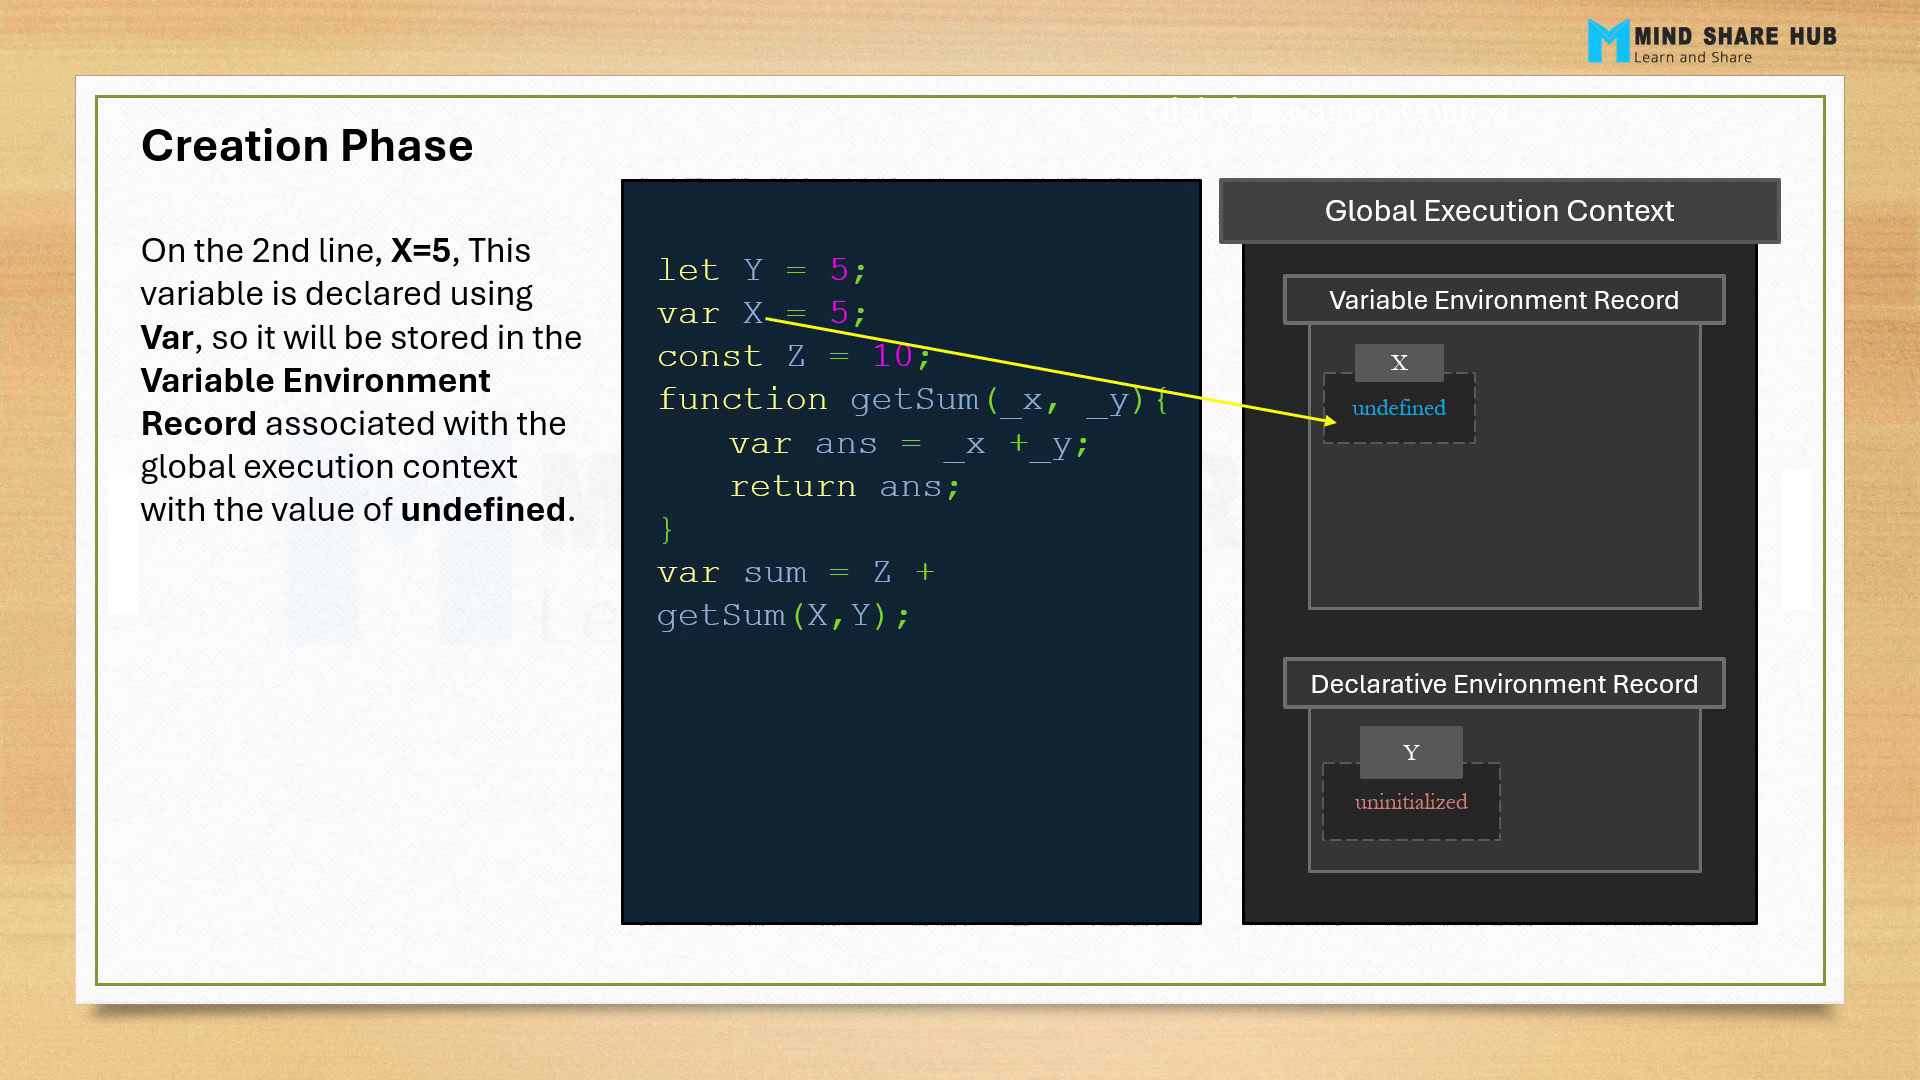
Task: Click the 'var ans = _x +_y;' line
Action: pos(909,444)
